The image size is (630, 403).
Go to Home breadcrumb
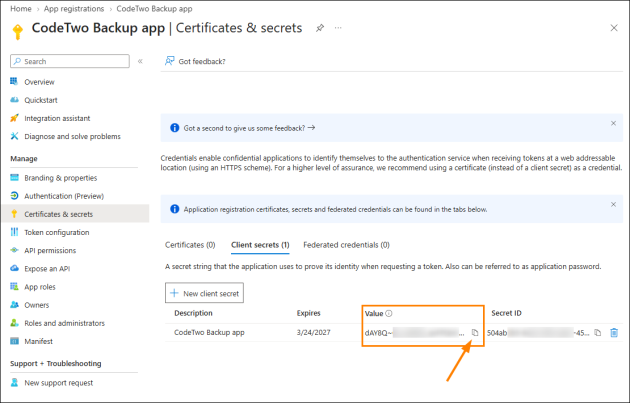[x=21, y=8]
